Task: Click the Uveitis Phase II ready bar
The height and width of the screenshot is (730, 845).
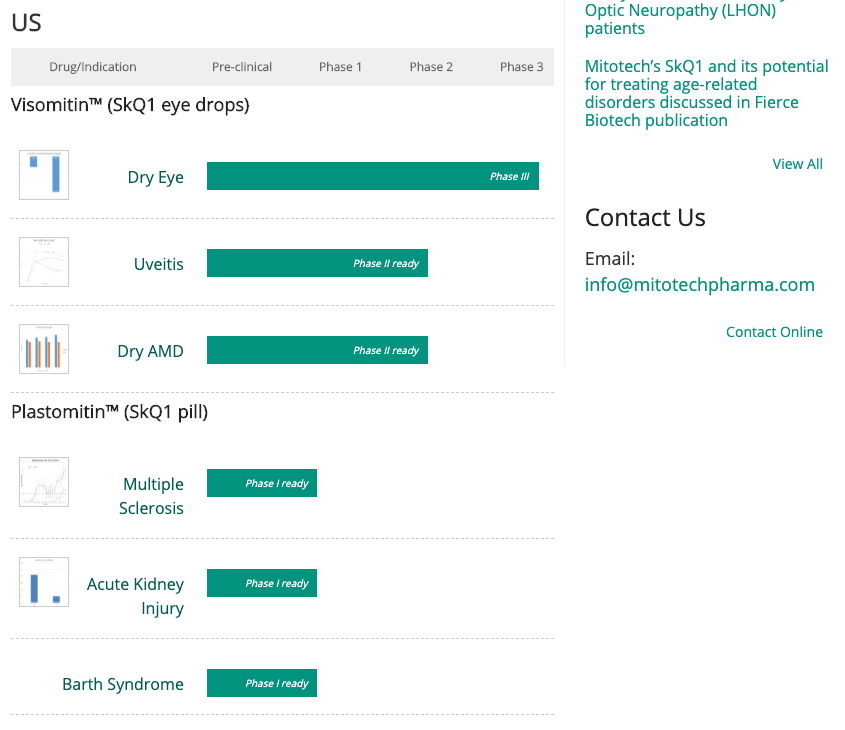Action: [x=317, y=263]
